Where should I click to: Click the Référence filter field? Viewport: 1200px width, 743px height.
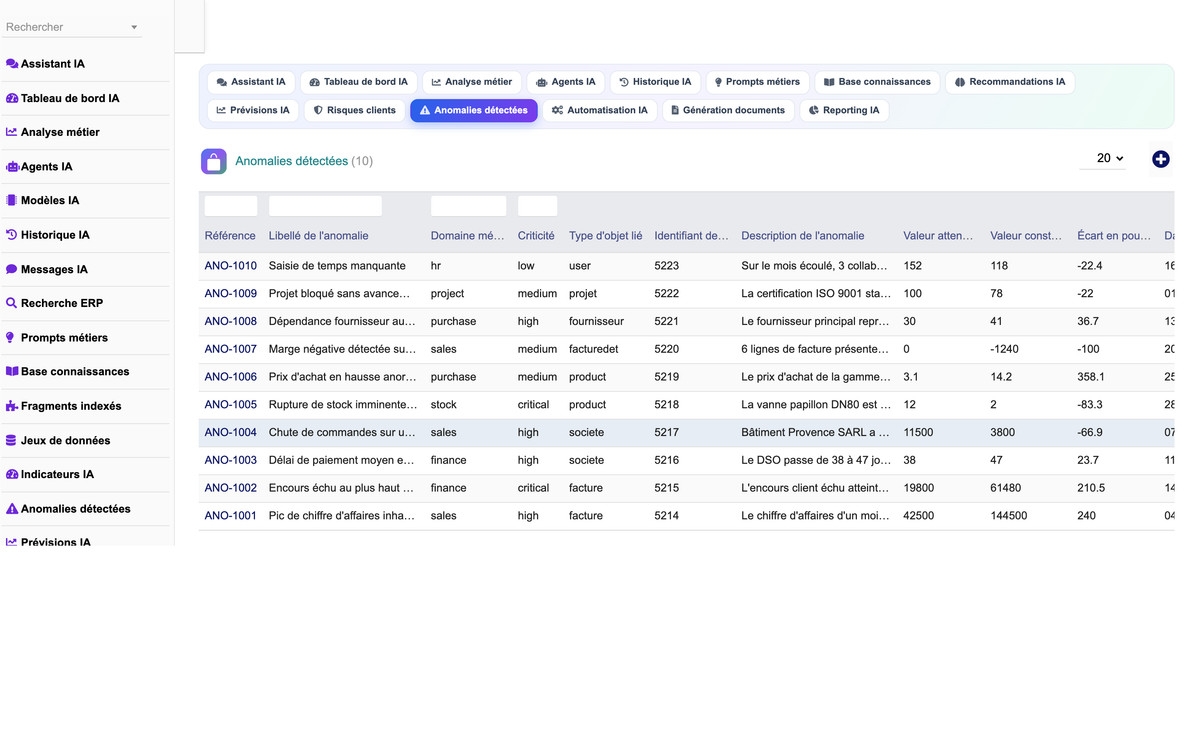(x=231, y=206)
